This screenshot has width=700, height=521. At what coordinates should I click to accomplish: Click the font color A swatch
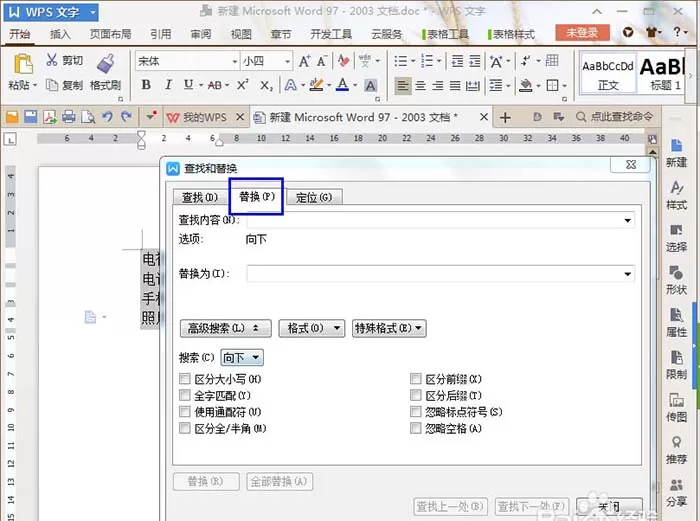click(x=342, y=85)
